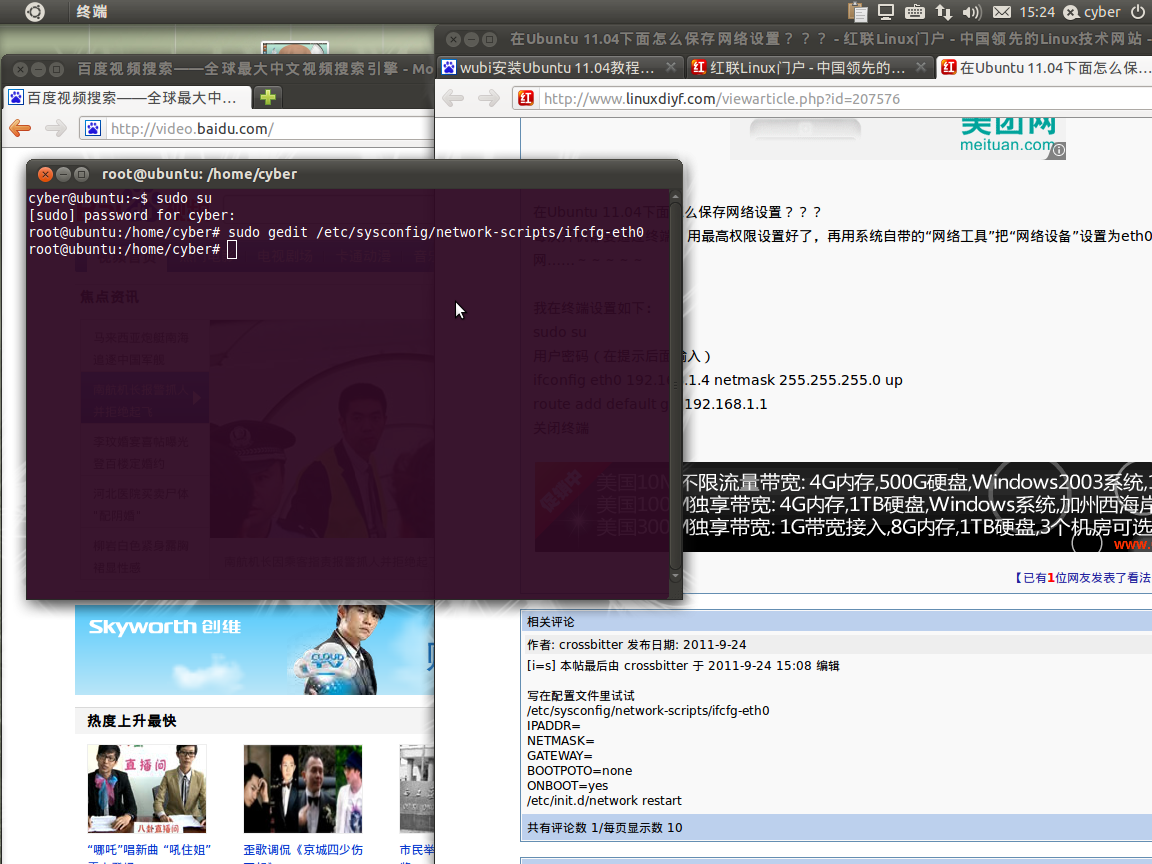The height and width of the screenshot is (864, 1152).
Task: Open the Skyworth 创维 banner ad
Action: pos(254,649)
